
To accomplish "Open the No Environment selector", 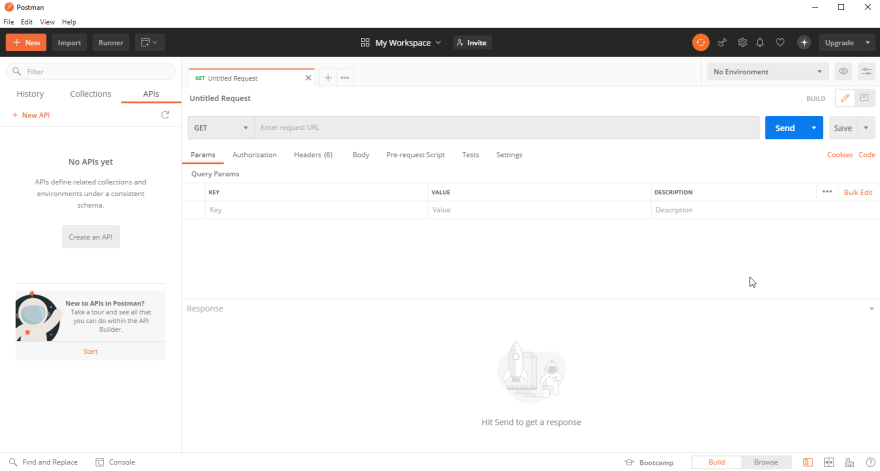I will click(x=767, y=71).
